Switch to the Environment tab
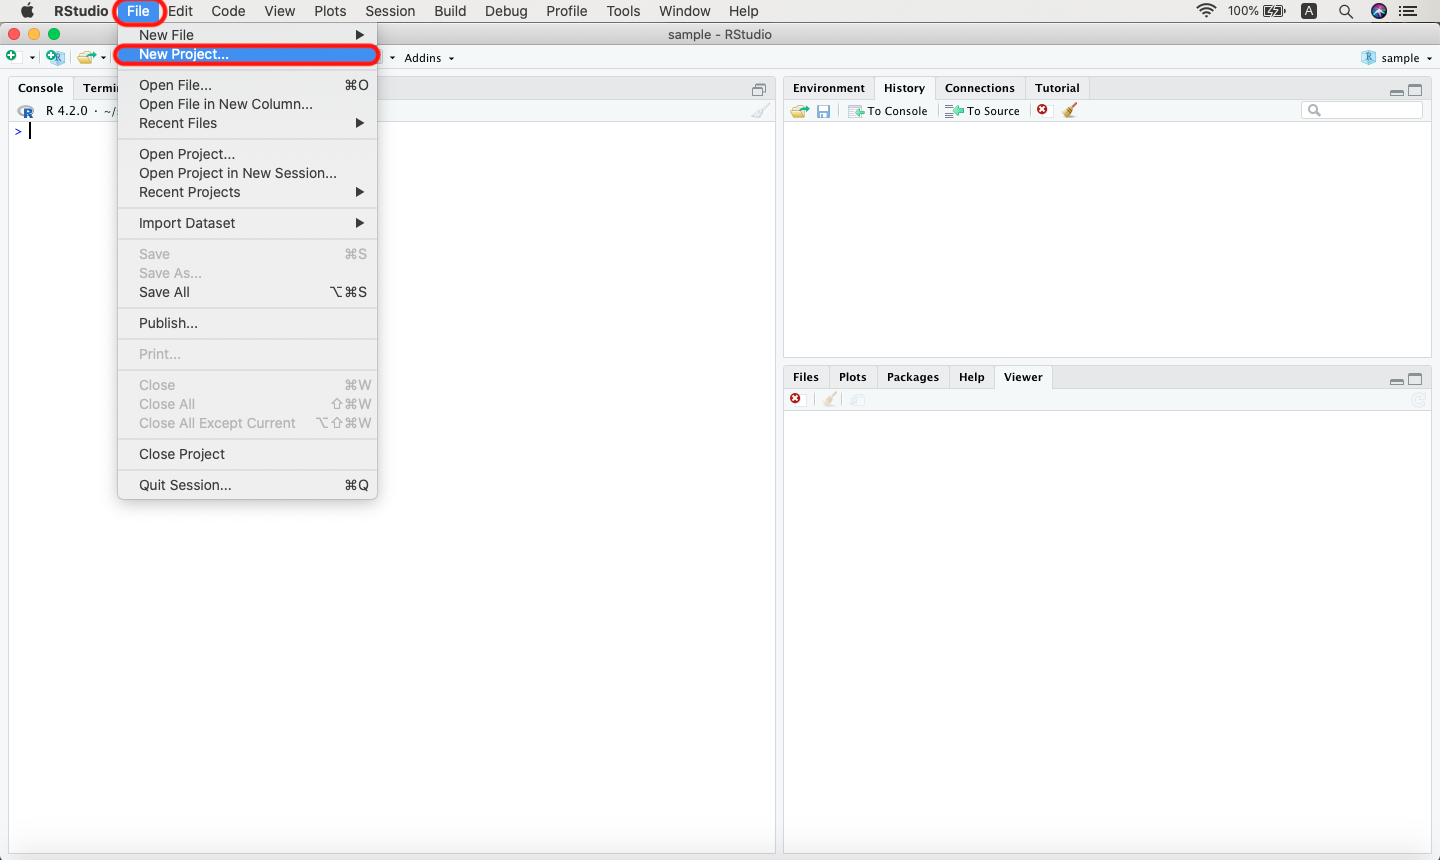The height and width of the screenshot is (860, 1440). pos(828,88)
